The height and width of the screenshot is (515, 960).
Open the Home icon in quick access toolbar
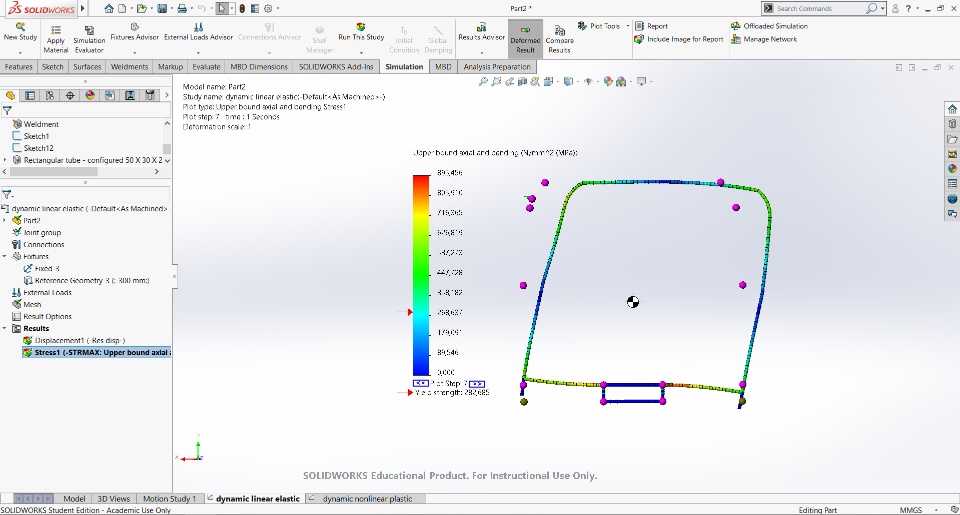pos(109,9)
